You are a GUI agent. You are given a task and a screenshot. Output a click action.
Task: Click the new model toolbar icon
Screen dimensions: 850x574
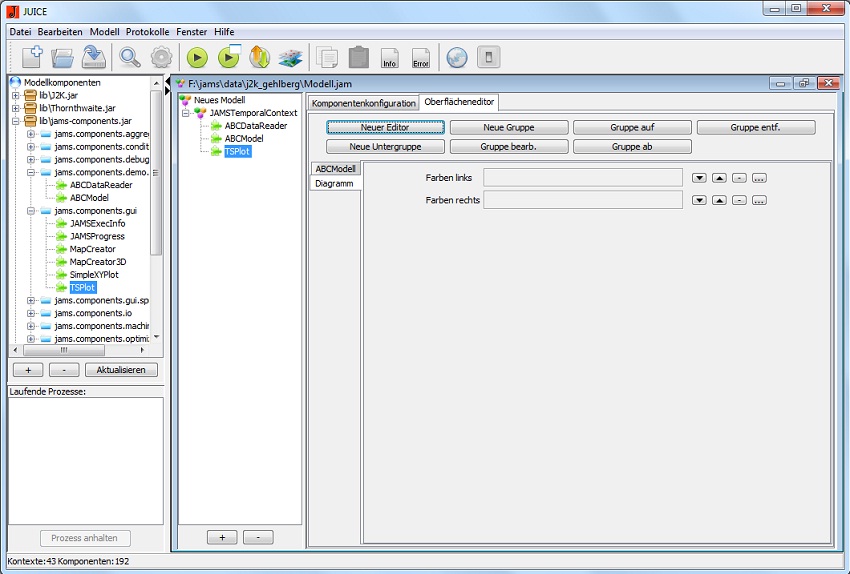click(31, 57)
